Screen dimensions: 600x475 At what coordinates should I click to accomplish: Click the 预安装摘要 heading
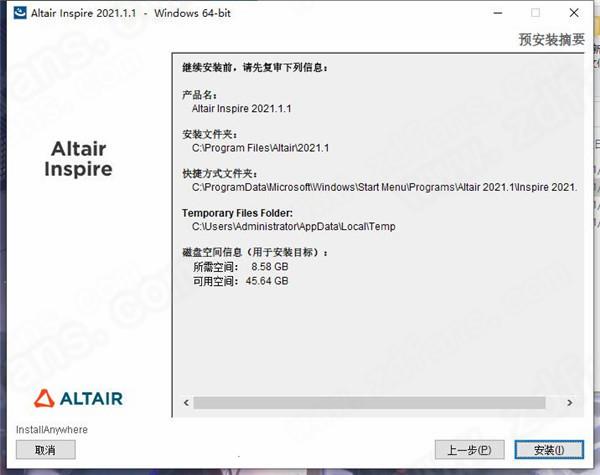551,39
